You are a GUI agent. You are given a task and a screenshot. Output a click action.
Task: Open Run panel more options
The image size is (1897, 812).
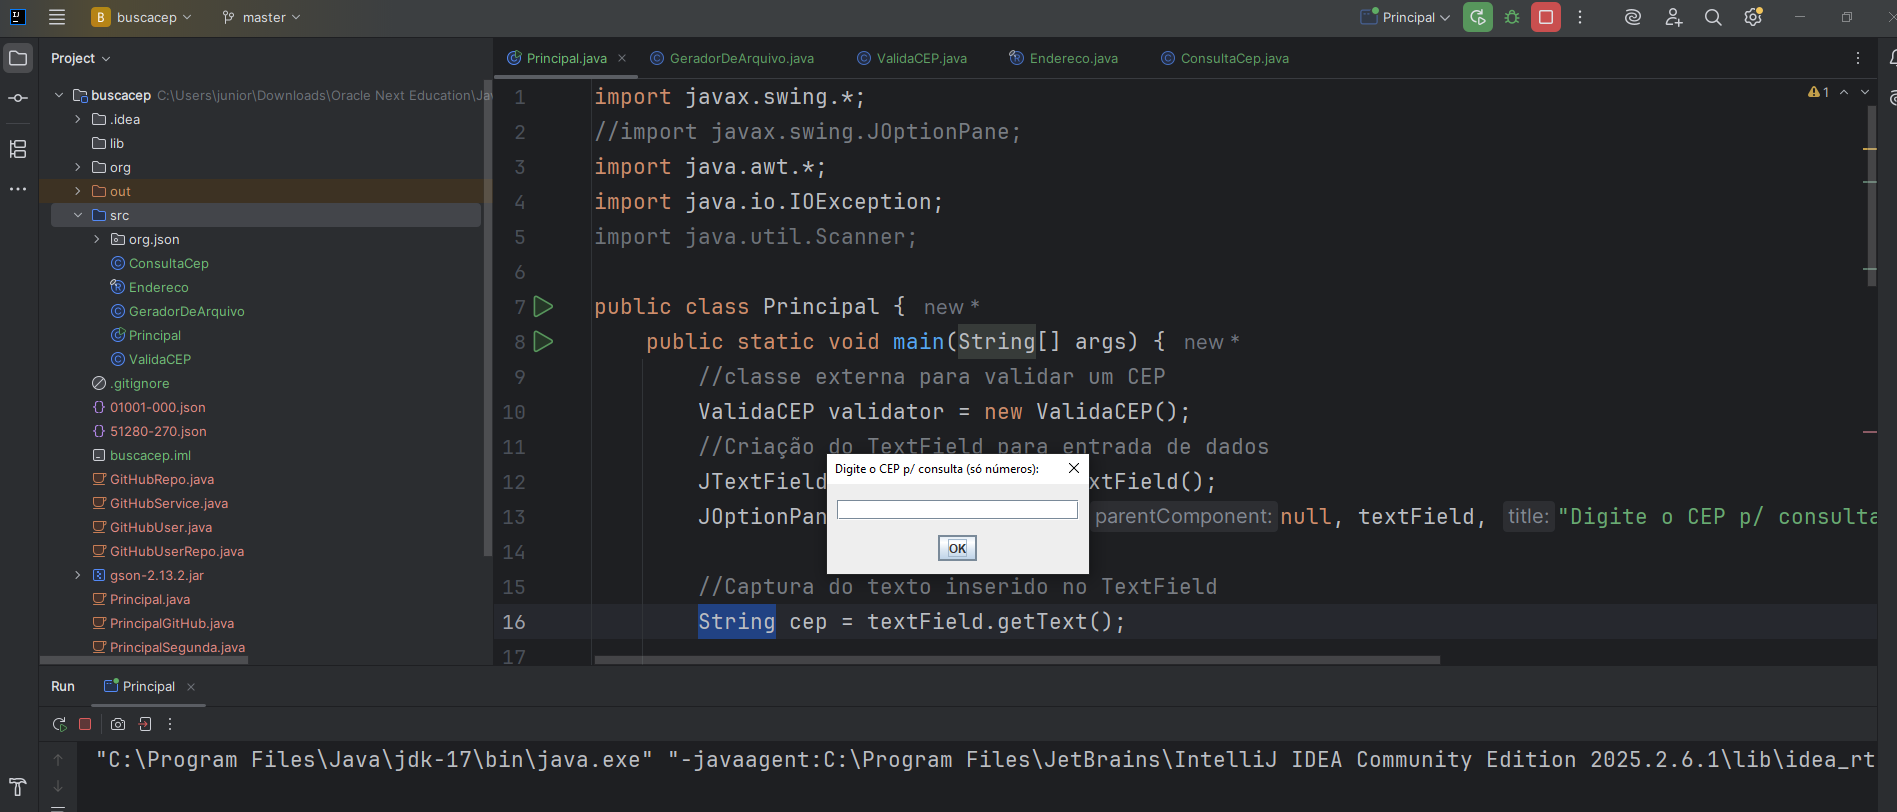point(170,724)
